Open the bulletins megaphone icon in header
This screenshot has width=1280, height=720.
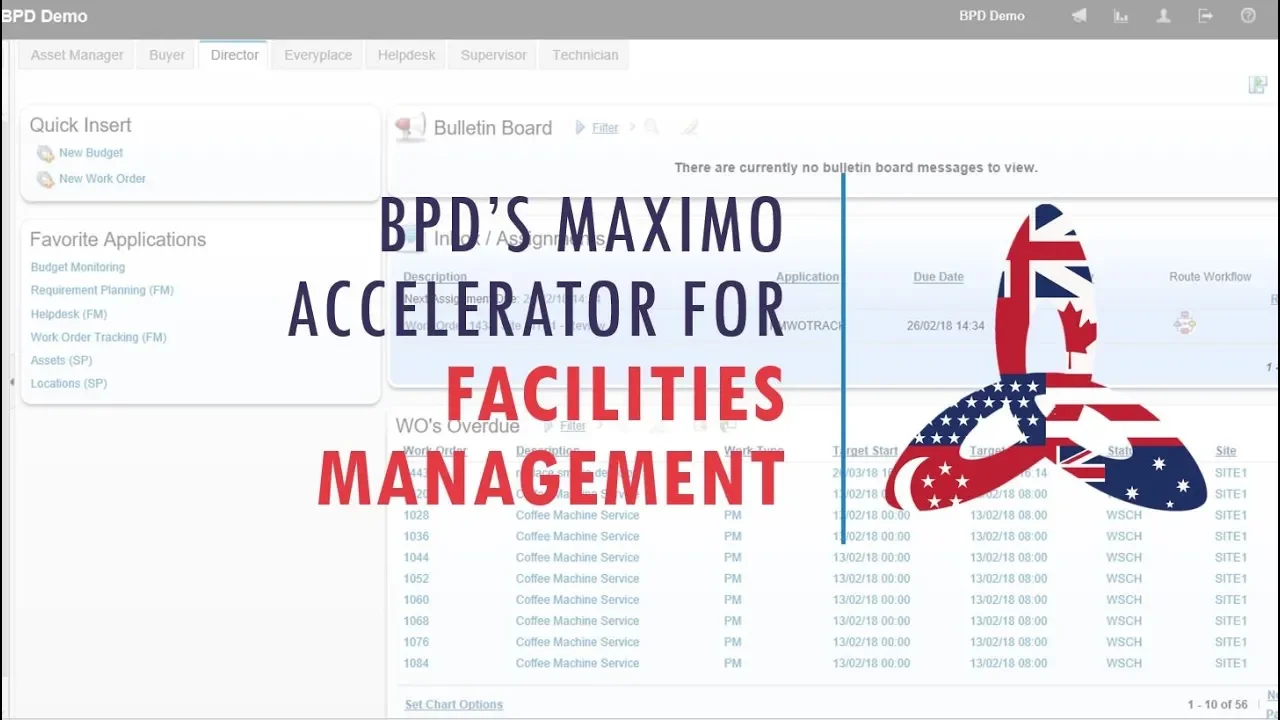click(1079, 16)
